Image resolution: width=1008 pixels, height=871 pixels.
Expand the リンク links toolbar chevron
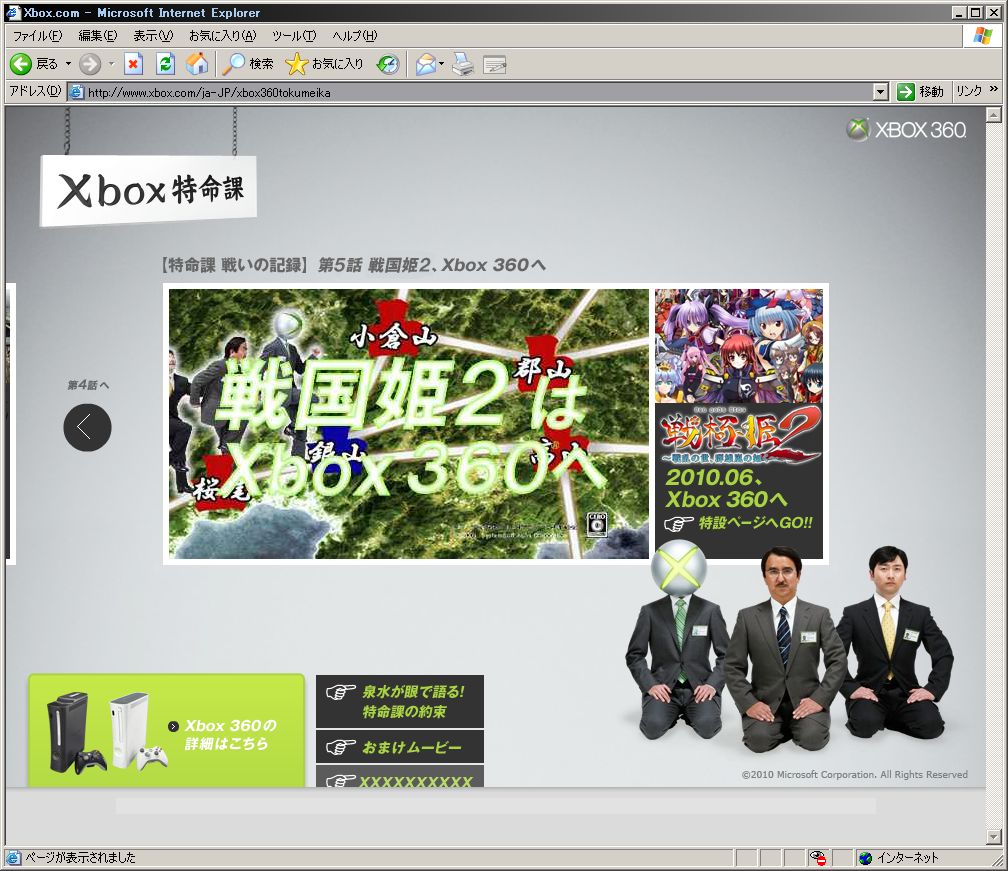[x=994, y=89]
